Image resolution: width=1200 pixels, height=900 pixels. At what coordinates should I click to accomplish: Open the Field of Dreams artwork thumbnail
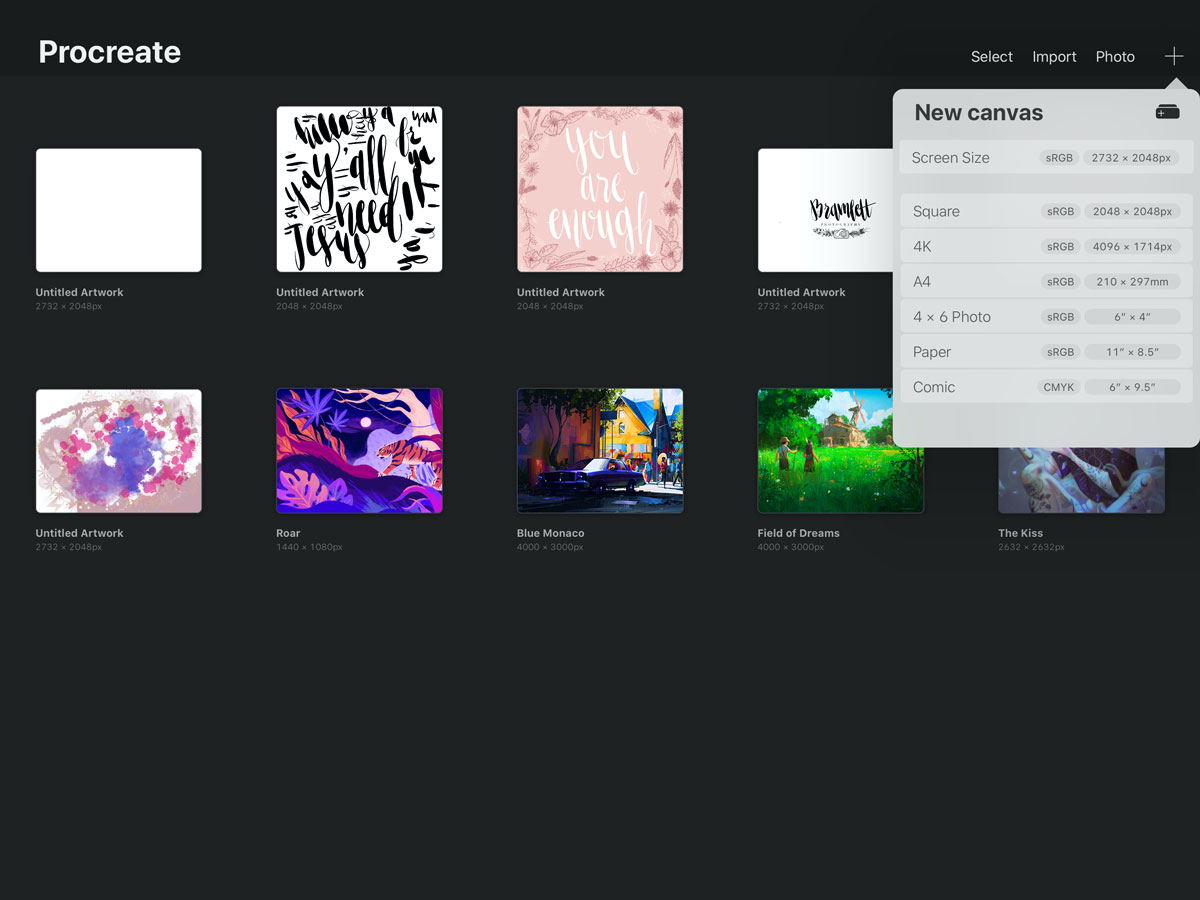(x=841, y=451)
